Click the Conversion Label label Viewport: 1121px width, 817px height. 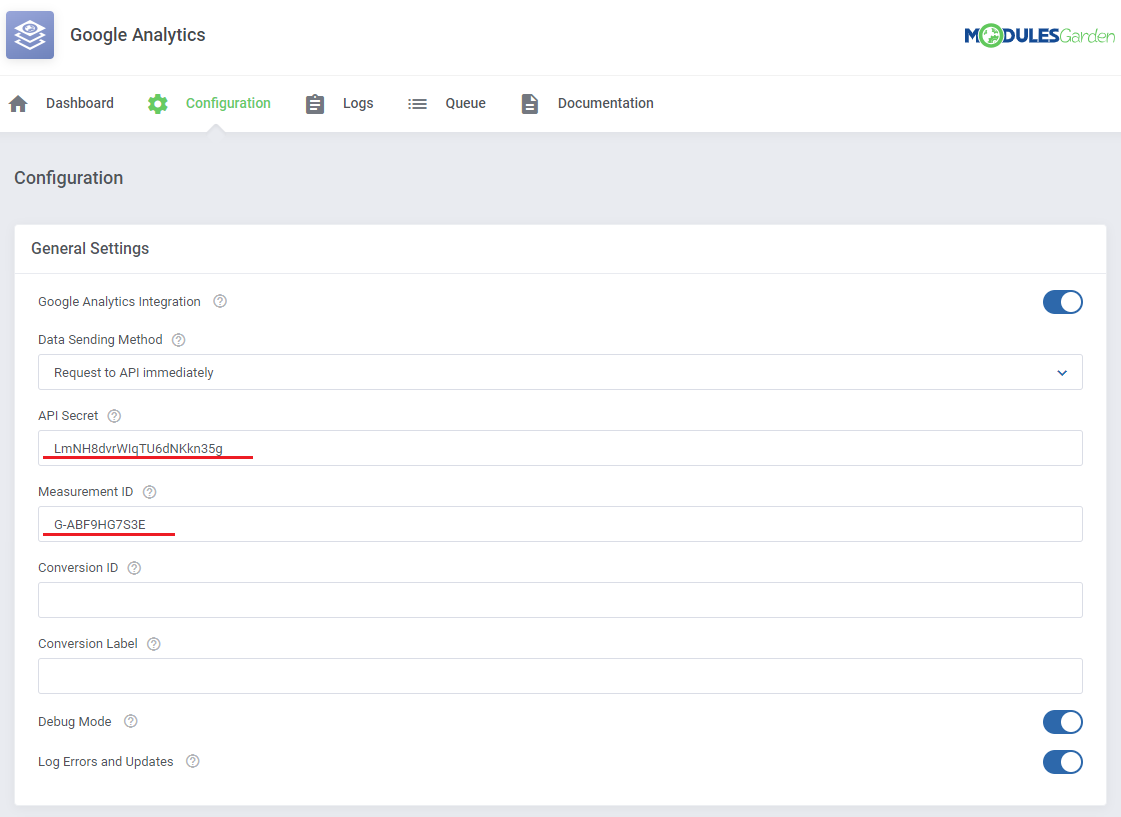(x=87, y=644)
